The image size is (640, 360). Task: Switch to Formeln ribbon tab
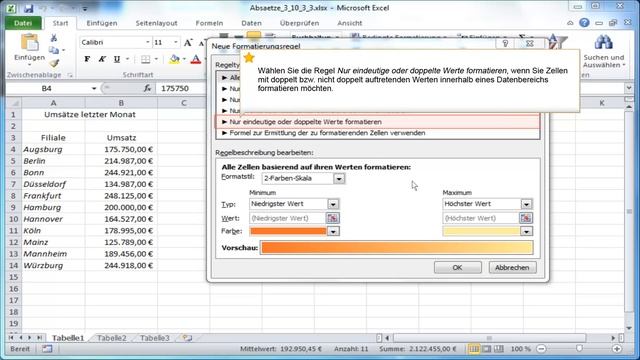(x=209, y=23)
